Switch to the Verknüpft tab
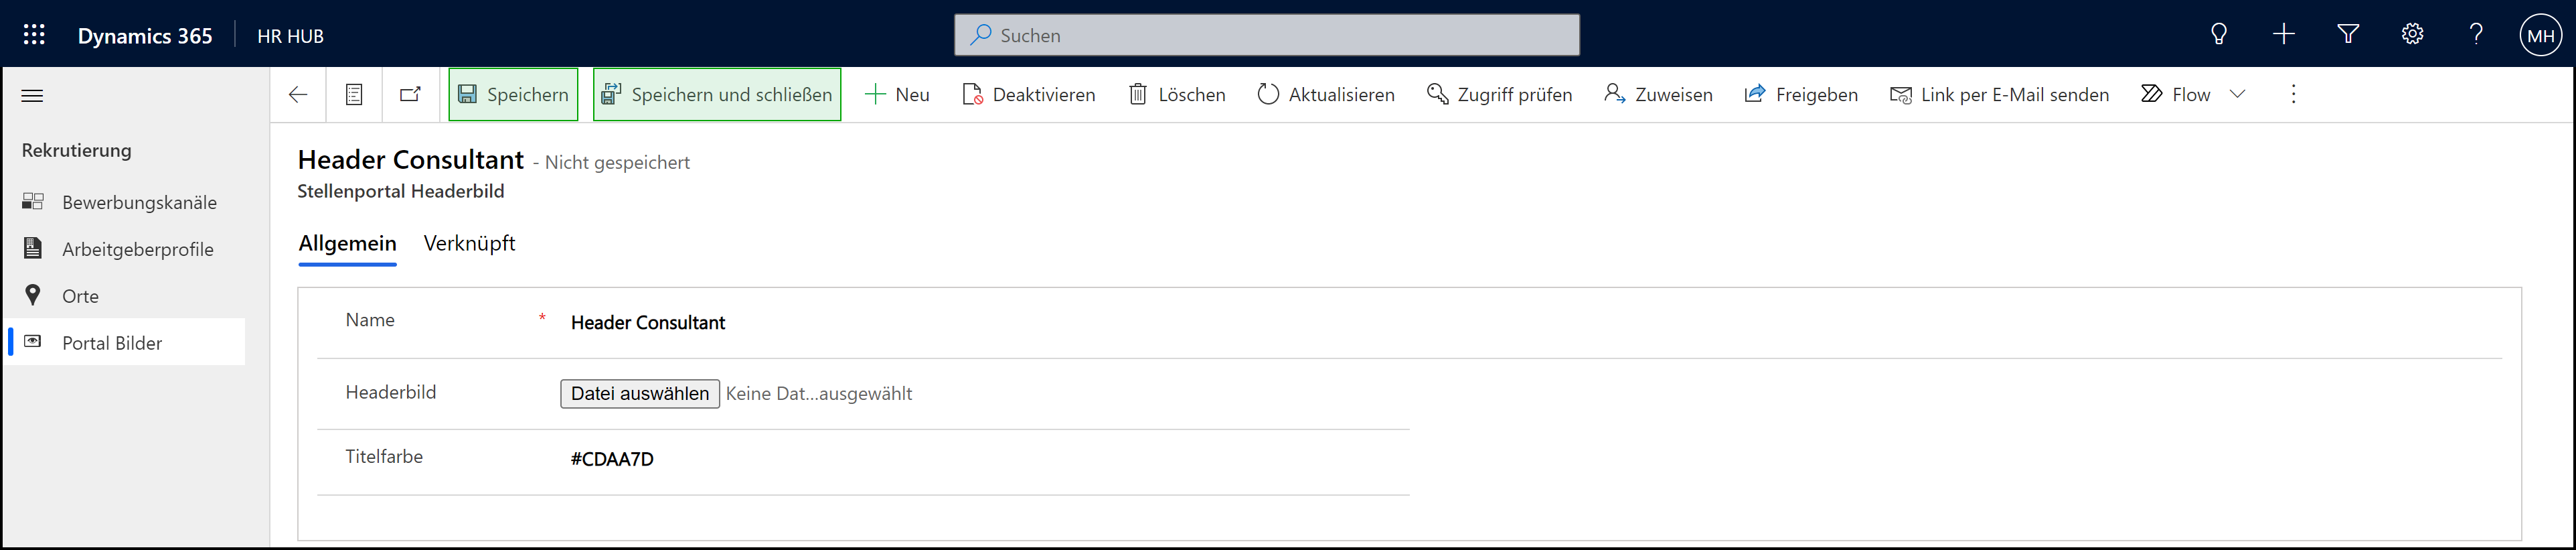Screen dimensions: 2576x550 (x=469, y=244)
